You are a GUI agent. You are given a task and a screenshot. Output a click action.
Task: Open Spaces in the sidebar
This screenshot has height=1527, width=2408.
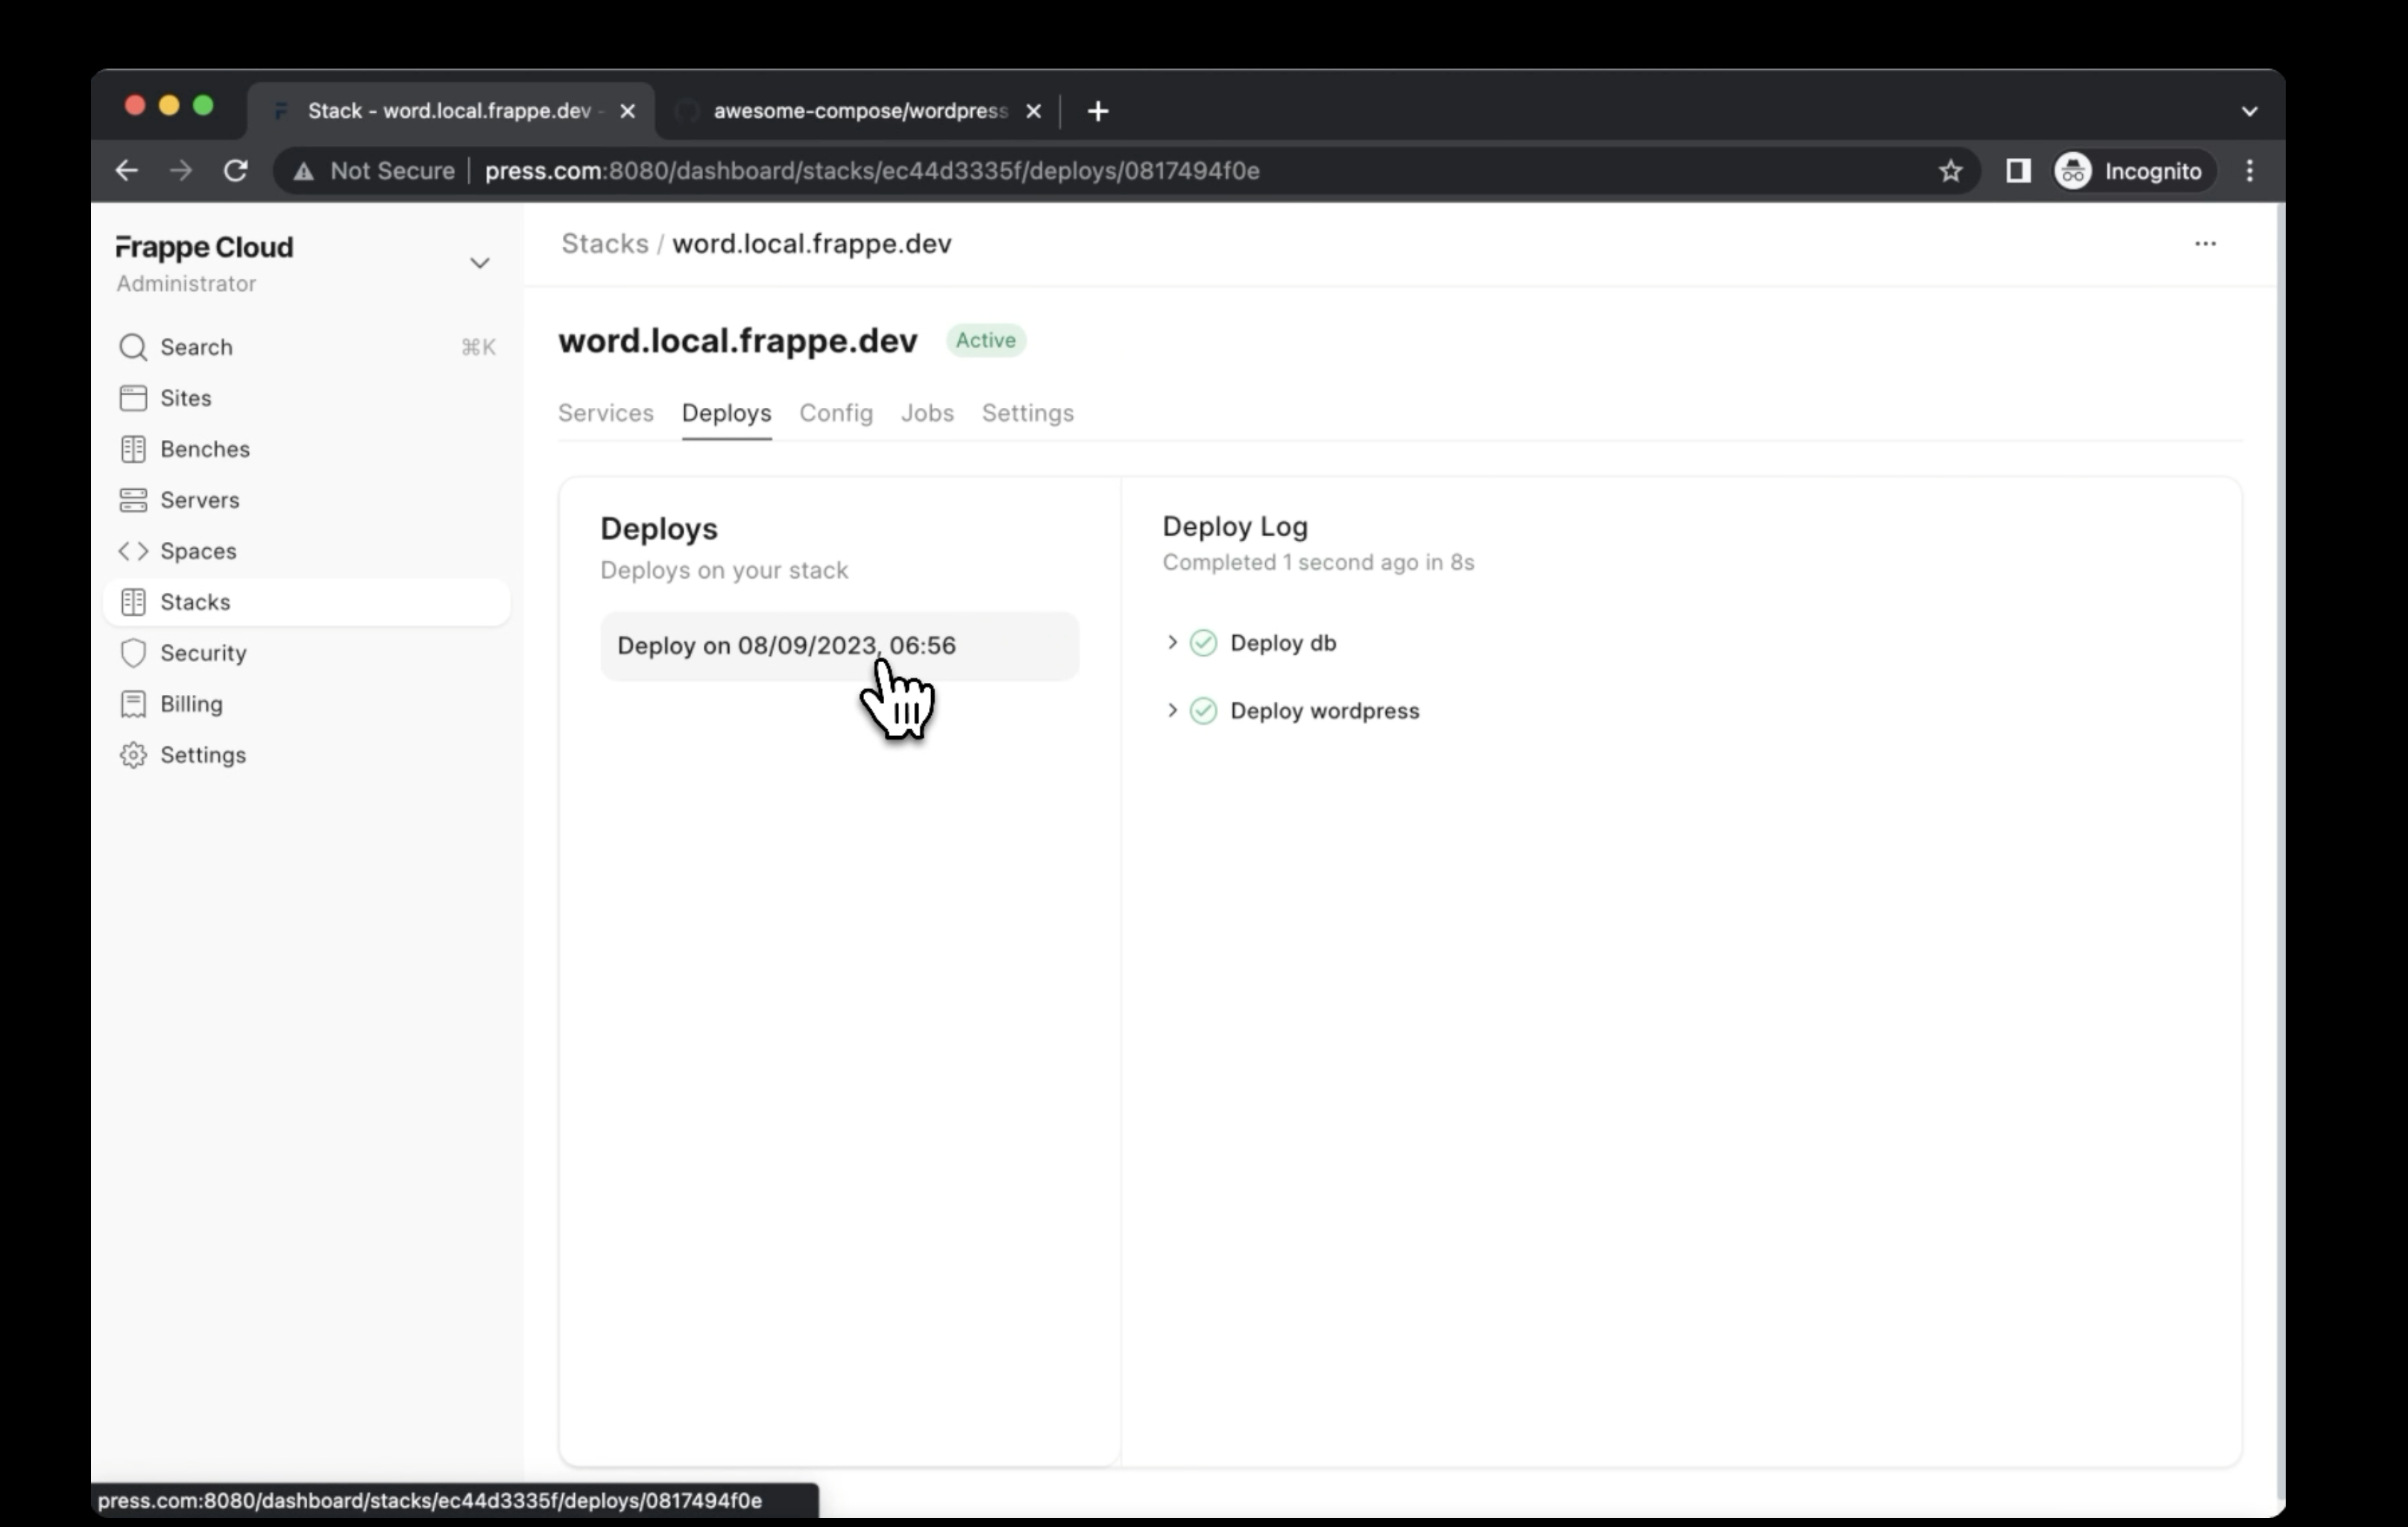[306, 551]
